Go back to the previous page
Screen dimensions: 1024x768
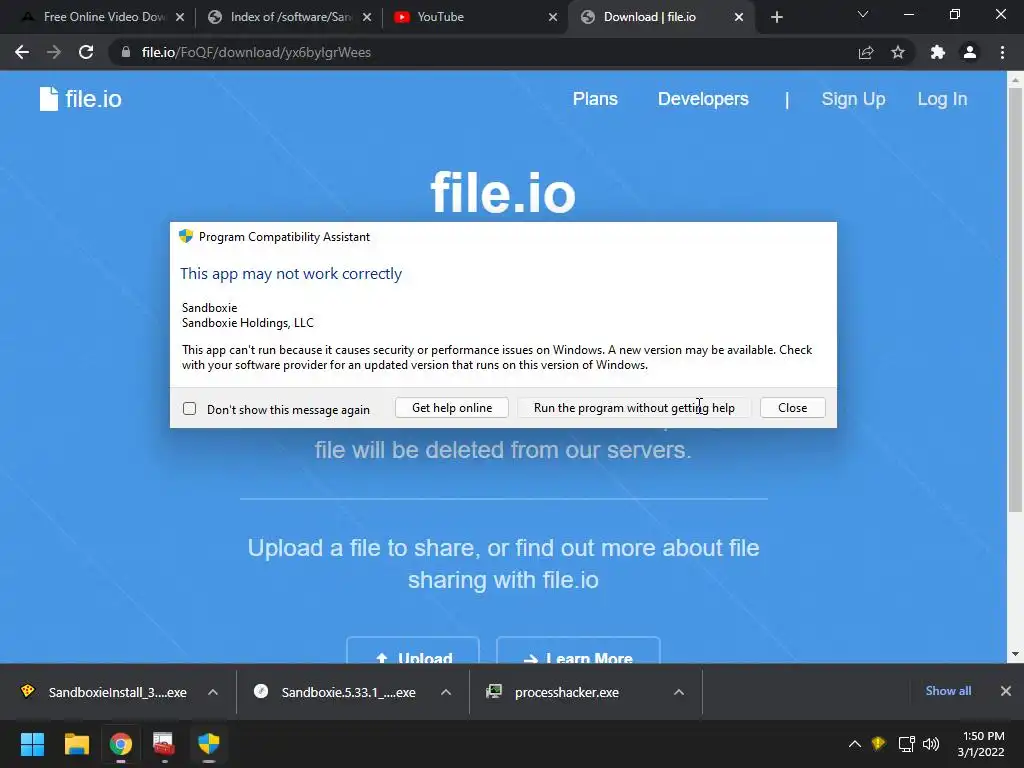tap(22, 52)
